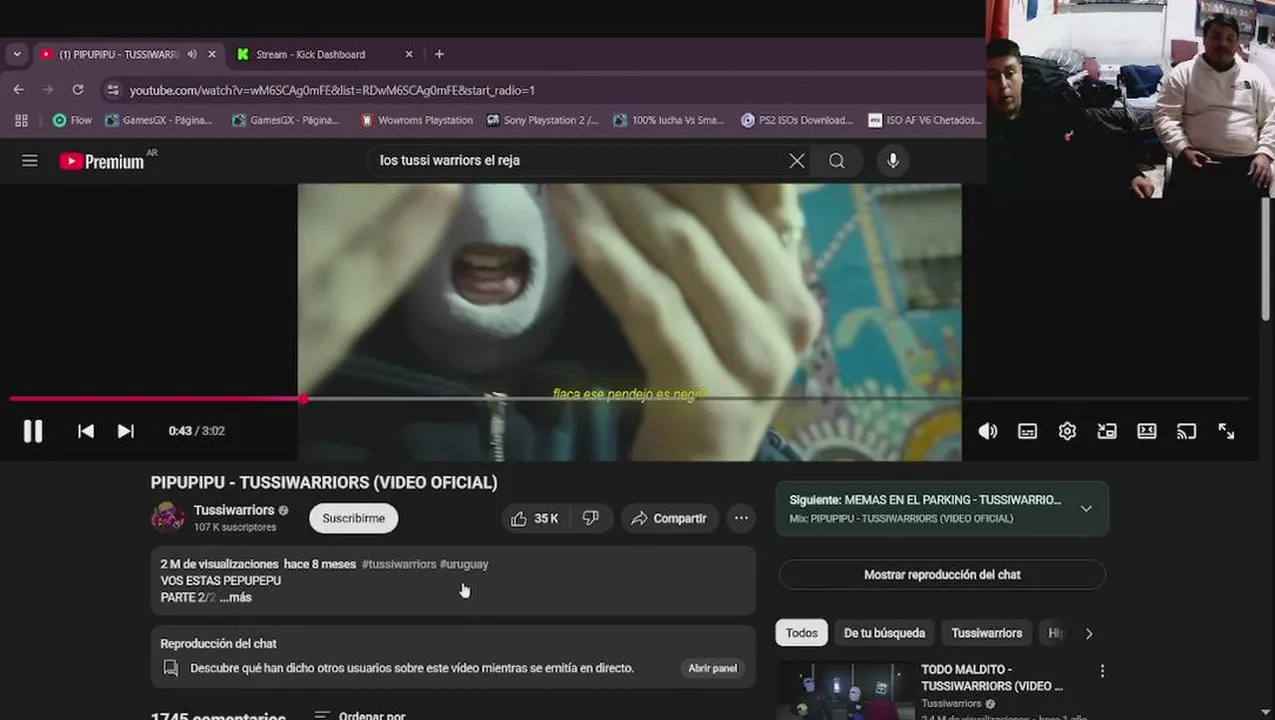Switch to PIPUPIPU YouTube browser tab
The image size is (1275, 720).
coord(118,54)
